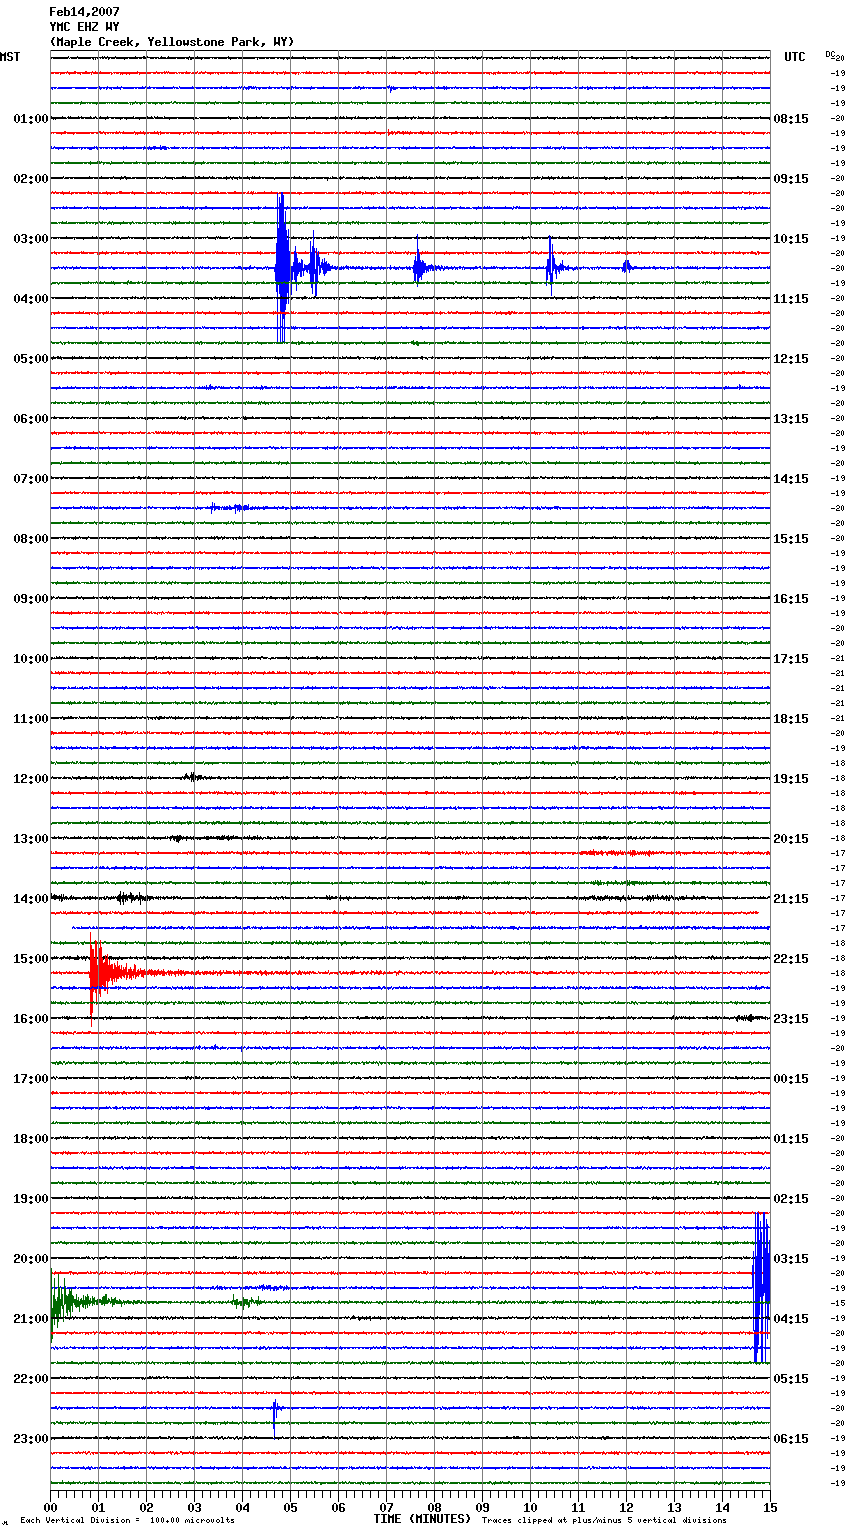Screen dimensions: 850x1534
Task: Select the DC column header above offset values
Action: click(830, 54)
